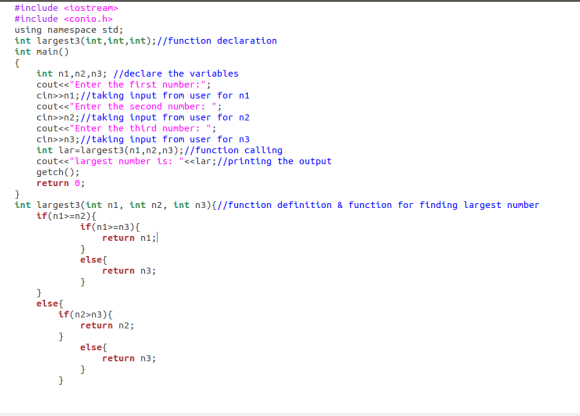This screenshot has height=416, width=580.
Task: Click the 'int n1,n2,n3;' variable declaration
Action: (71, 74)
